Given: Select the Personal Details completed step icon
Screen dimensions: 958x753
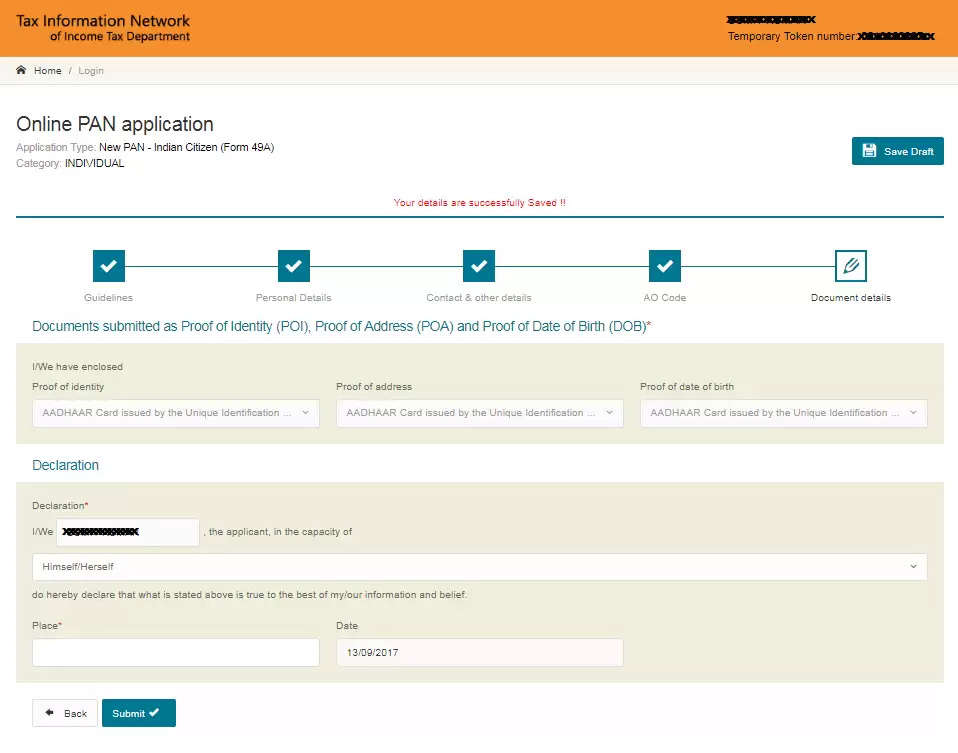Looking at the screenshot, I should click(x=293, y=266).
